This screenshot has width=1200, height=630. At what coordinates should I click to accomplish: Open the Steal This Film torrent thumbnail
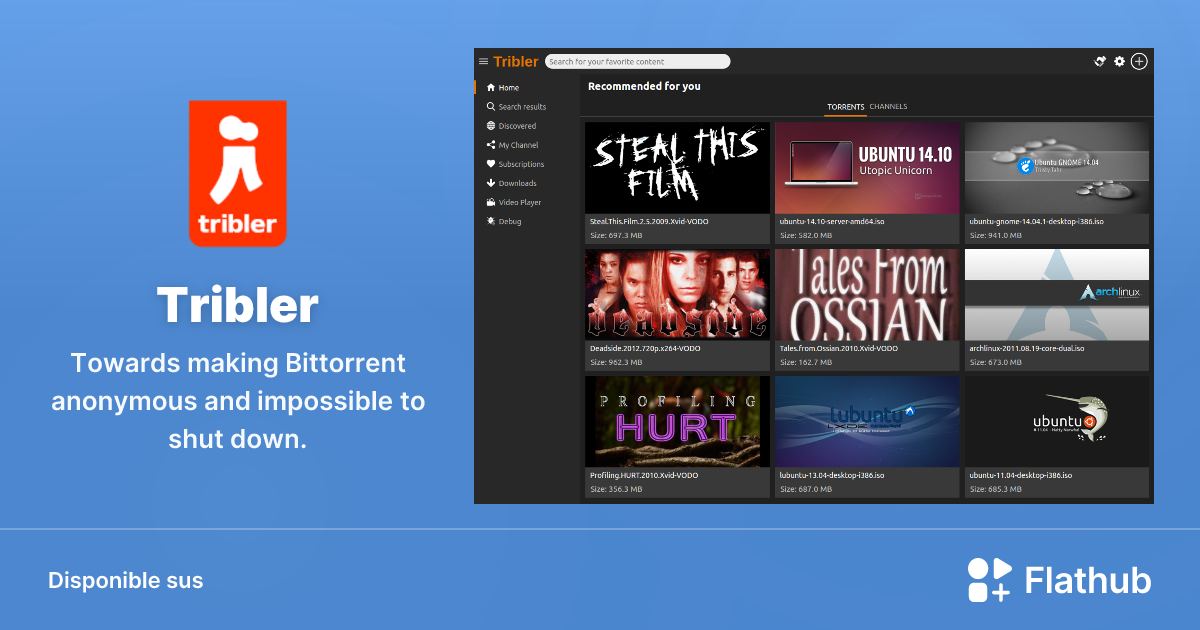[677, 167]
